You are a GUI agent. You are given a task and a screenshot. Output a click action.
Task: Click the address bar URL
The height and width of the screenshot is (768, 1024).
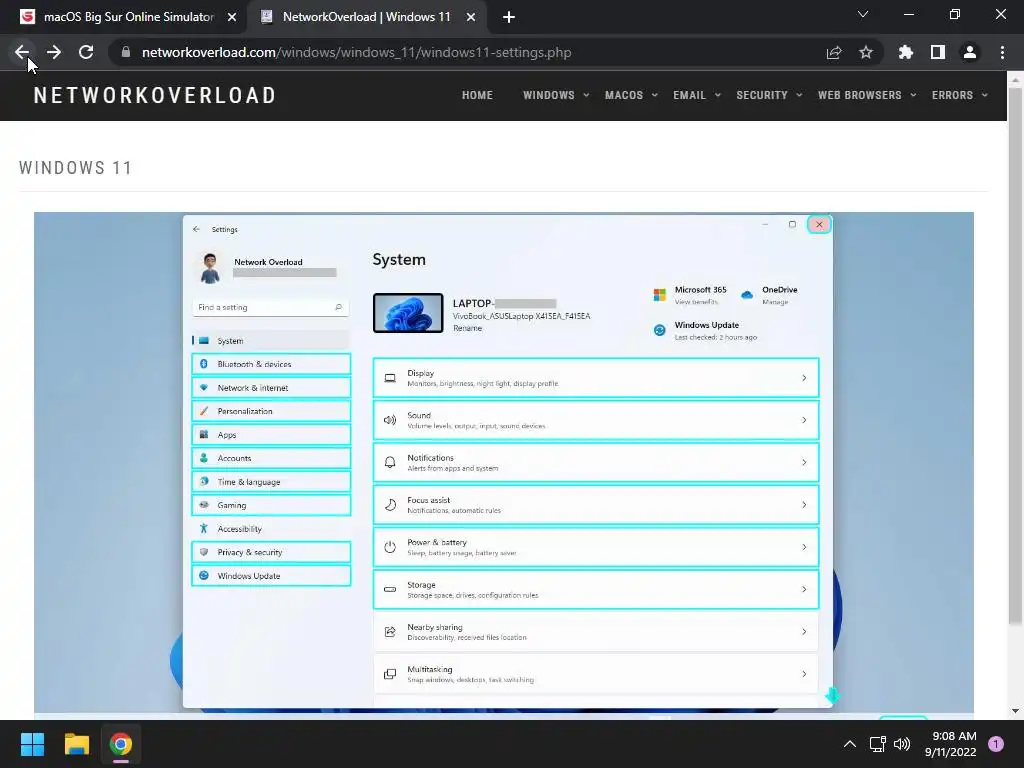click(x=357, y=52)
